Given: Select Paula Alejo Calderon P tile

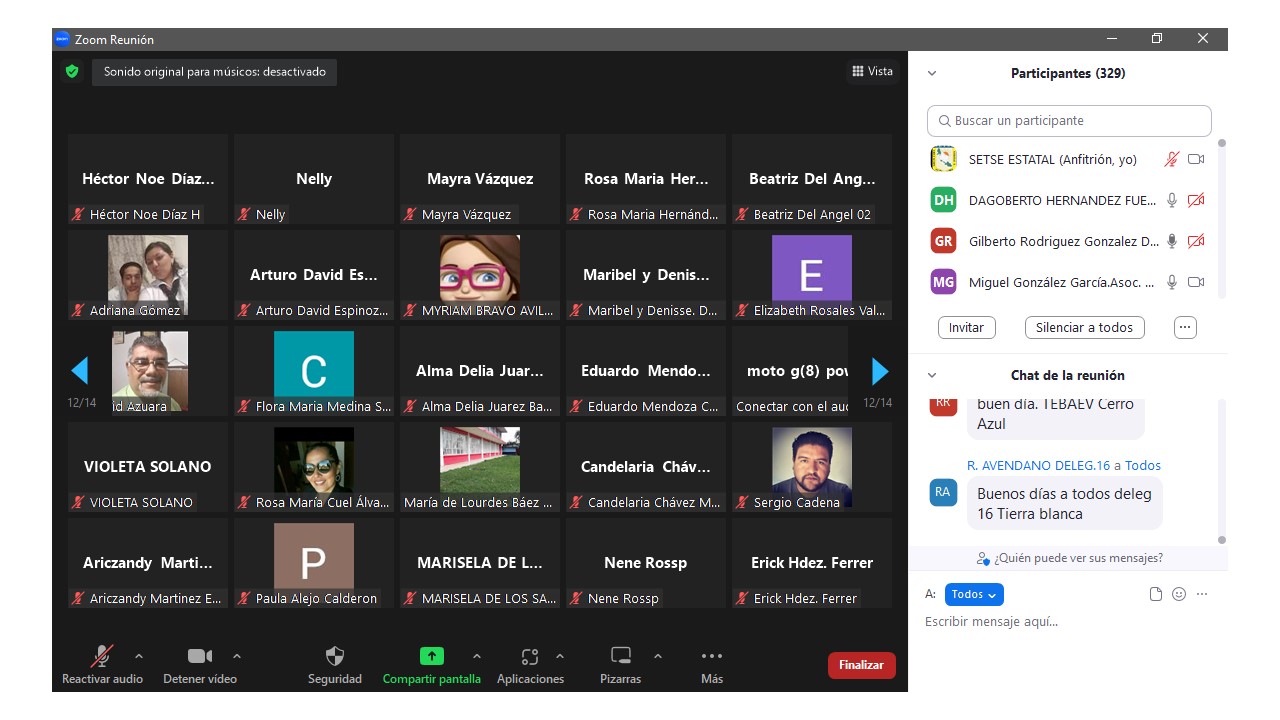Looking at the screenshot, I should 314,563.
